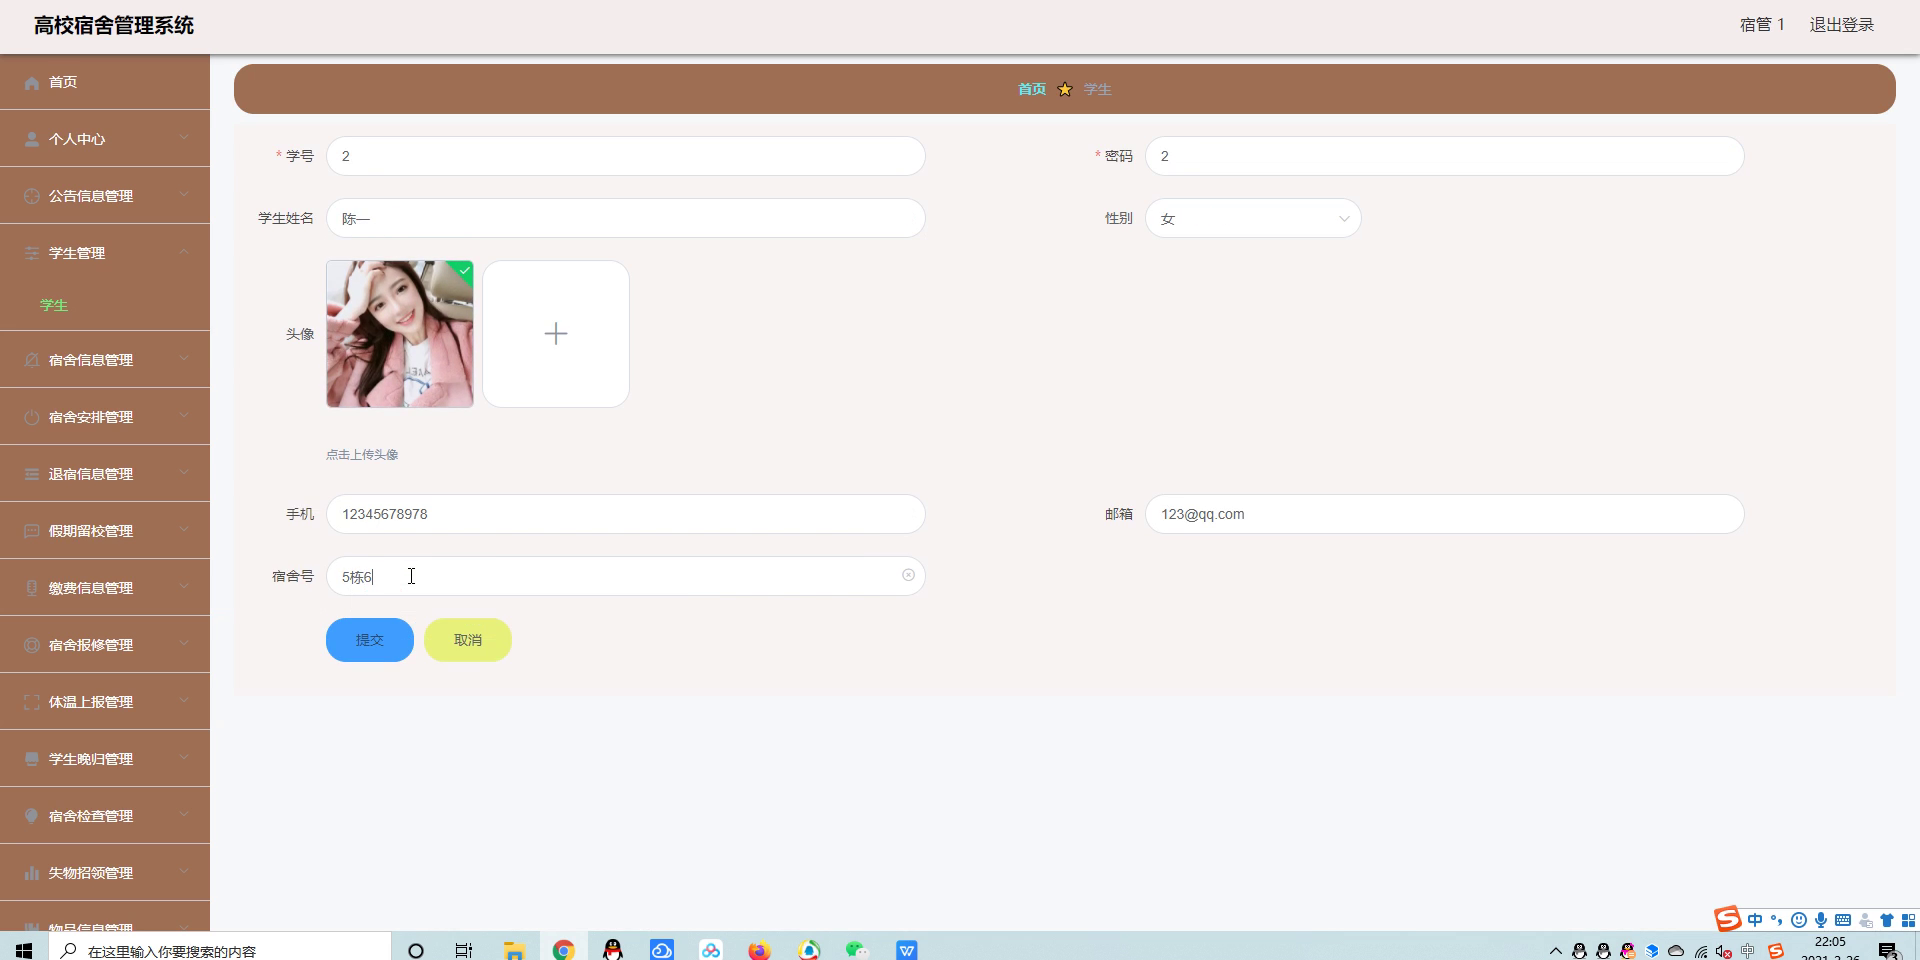
Task: Click the person icon beside 个人中心
Action: pyautogui.click(x=32, y=140)
